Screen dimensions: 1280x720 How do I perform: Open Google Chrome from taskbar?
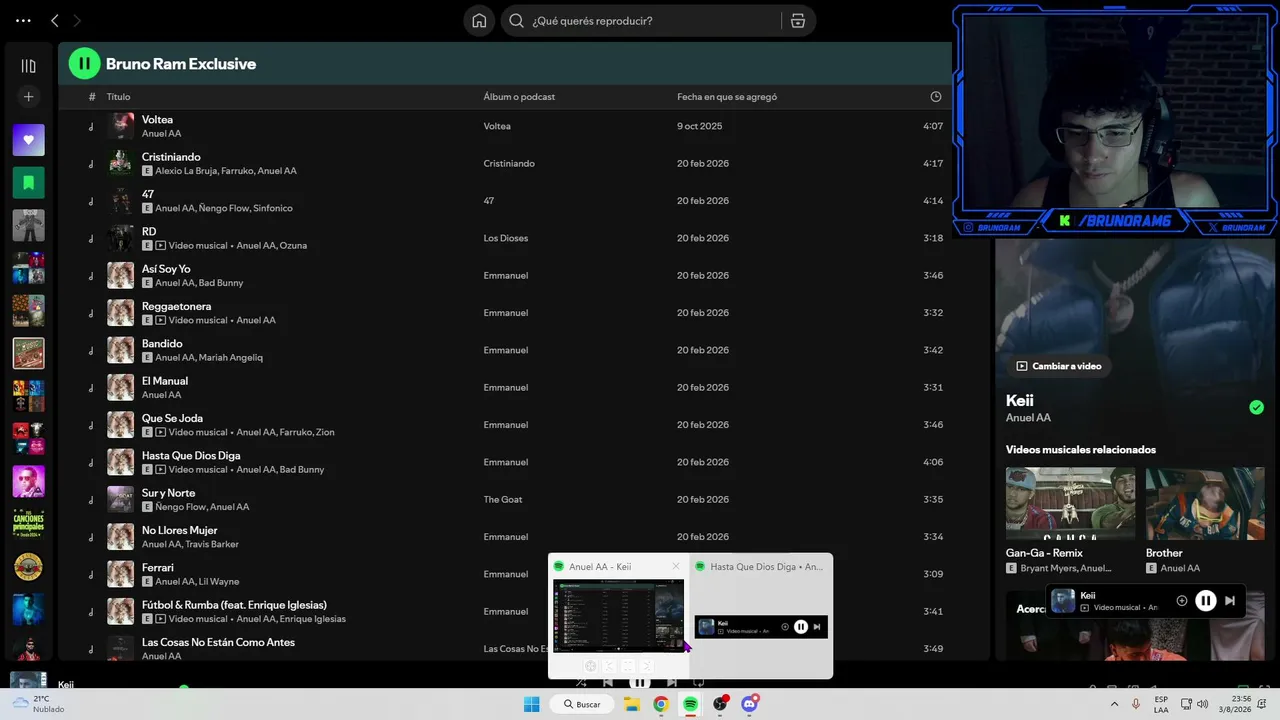[x=661, y=704]
